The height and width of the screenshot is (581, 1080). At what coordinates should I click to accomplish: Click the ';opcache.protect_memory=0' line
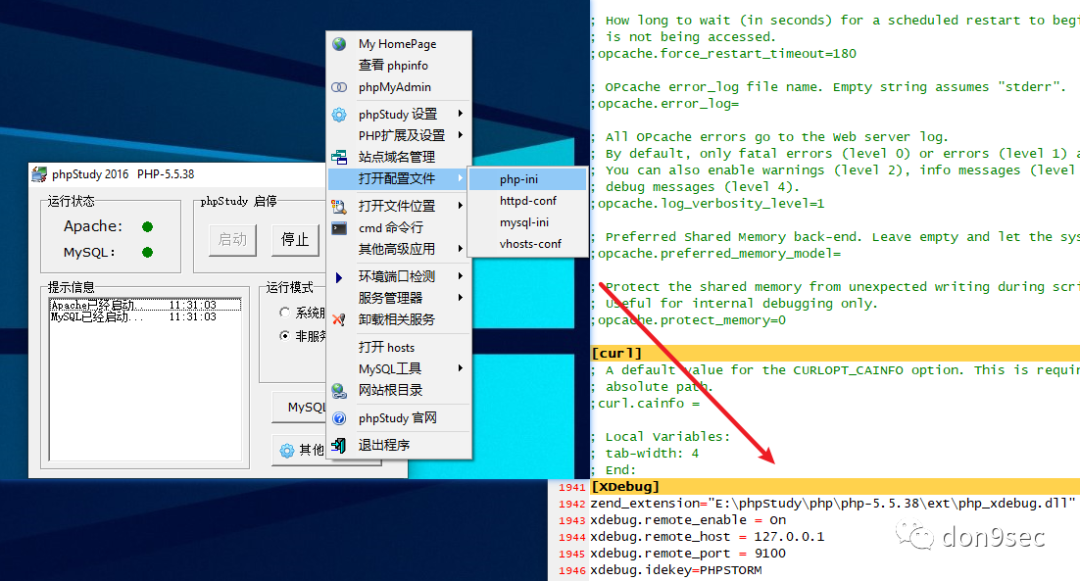(689, 320)
